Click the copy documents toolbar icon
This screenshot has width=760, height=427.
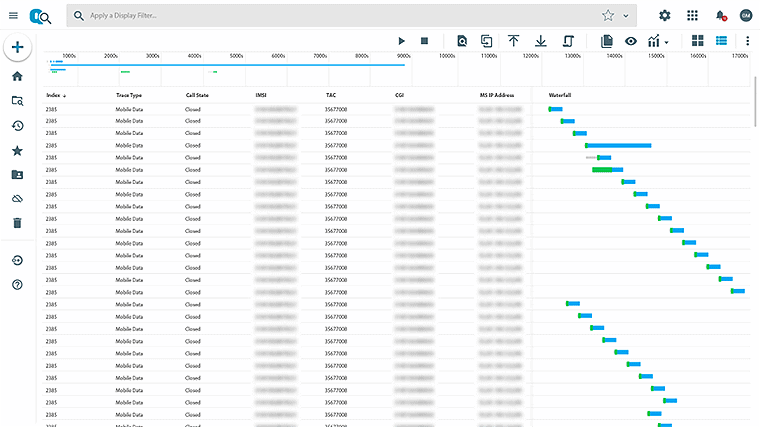click(x=606, y=41)
